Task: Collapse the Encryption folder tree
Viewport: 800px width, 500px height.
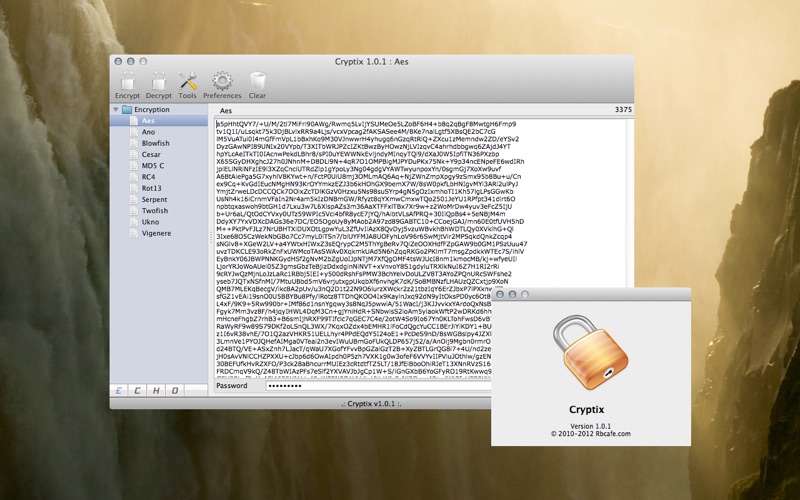Action: tap(116, 109)
